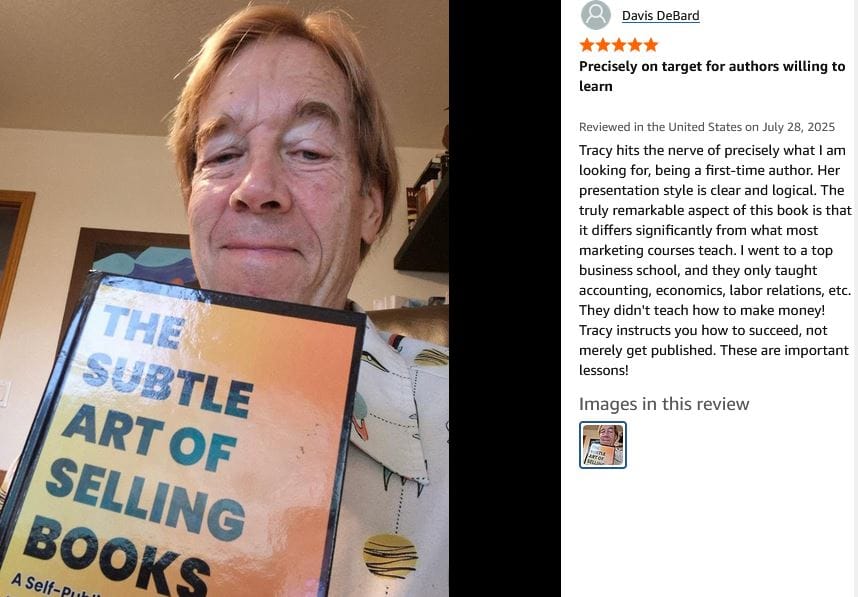Click the yellow striped circle on the shirt
858x597 pixels.
click(390, 556)
